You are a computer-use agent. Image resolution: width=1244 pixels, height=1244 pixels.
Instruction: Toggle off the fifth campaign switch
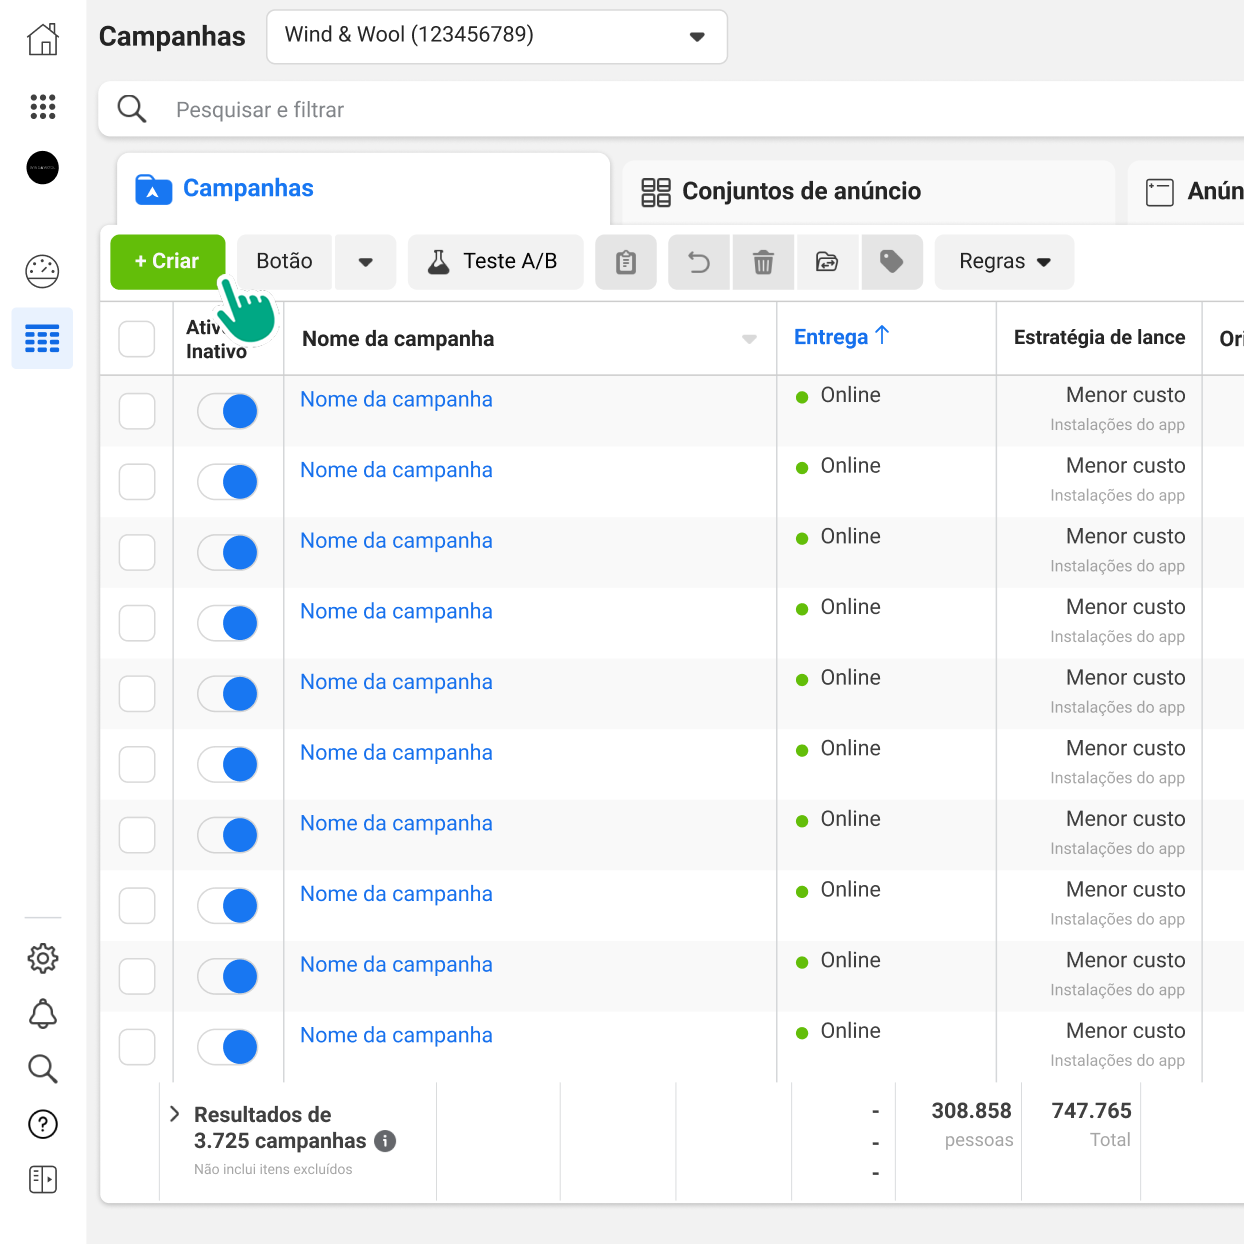click(x=228, y=694)
